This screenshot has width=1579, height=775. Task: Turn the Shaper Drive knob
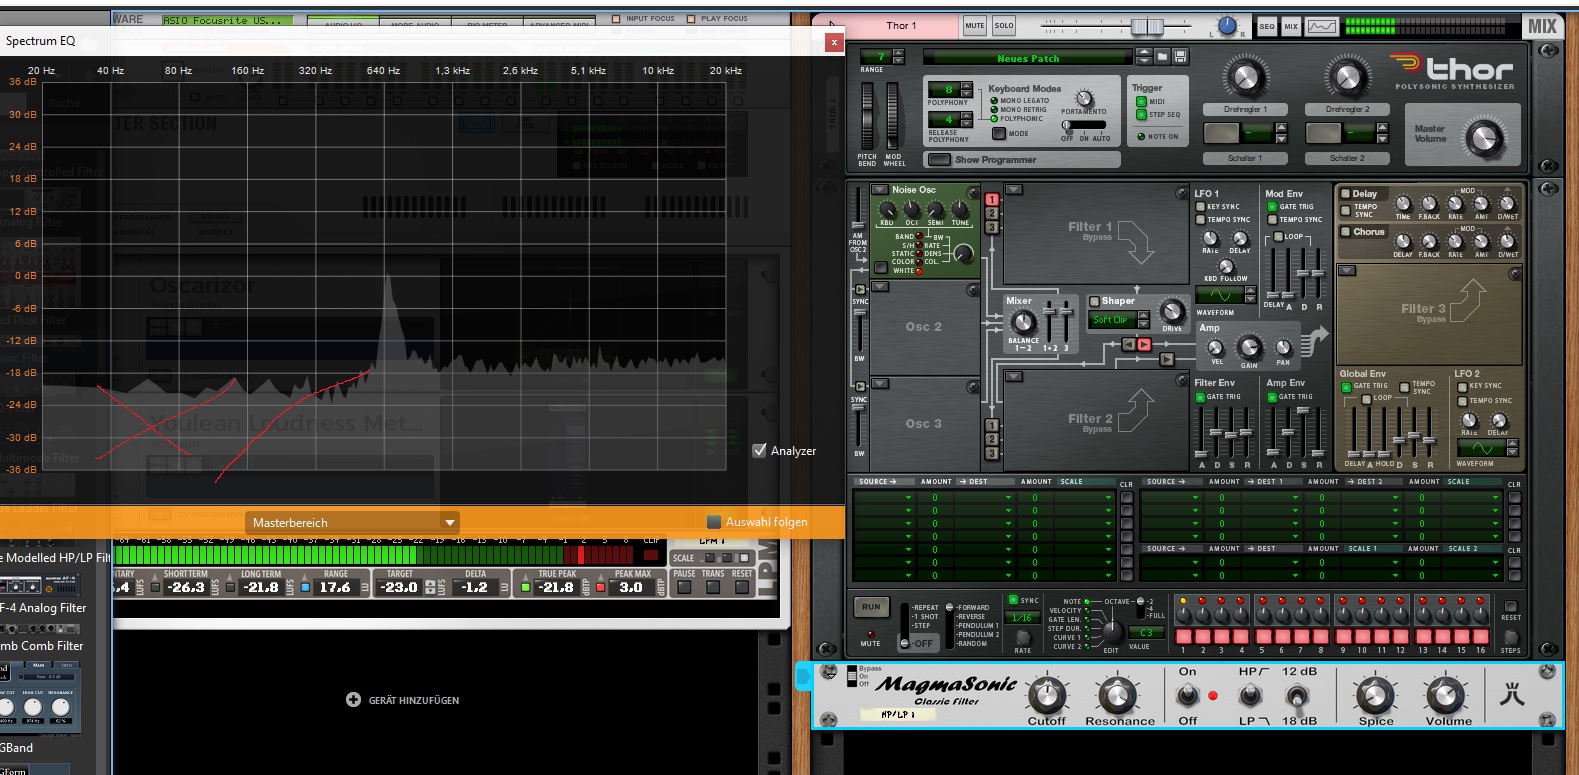tap(1171, 311)
